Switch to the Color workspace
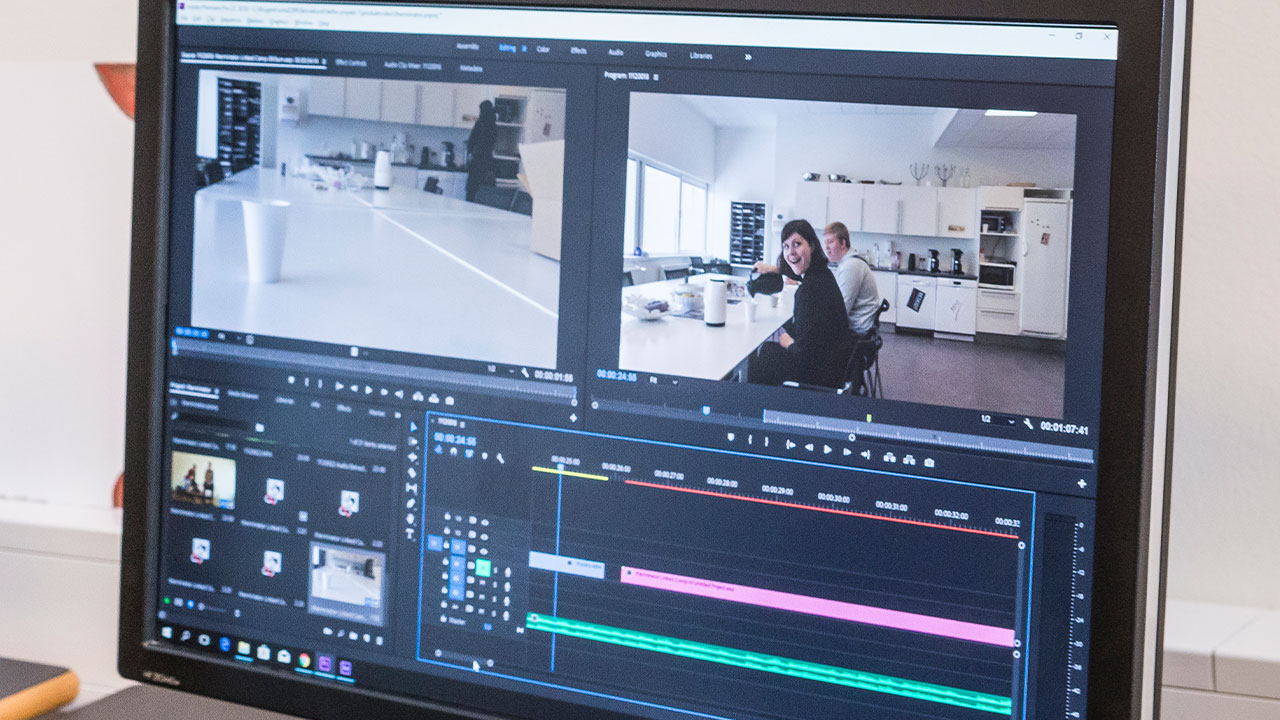1280x720 pixels. coord(543,48)
